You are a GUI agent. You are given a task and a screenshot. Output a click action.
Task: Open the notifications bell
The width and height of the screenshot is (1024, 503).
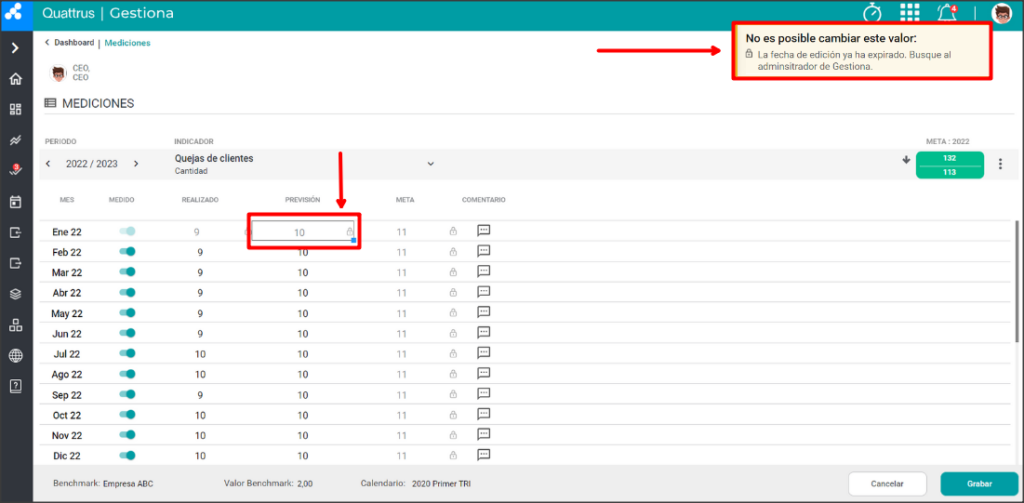[946, 12]
